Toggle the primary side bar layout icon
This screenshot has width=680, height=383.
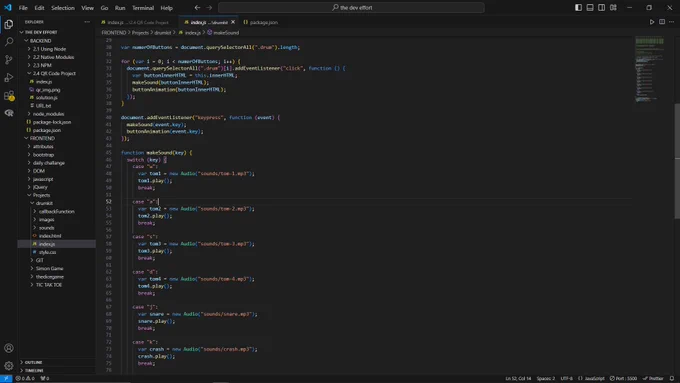578,7
